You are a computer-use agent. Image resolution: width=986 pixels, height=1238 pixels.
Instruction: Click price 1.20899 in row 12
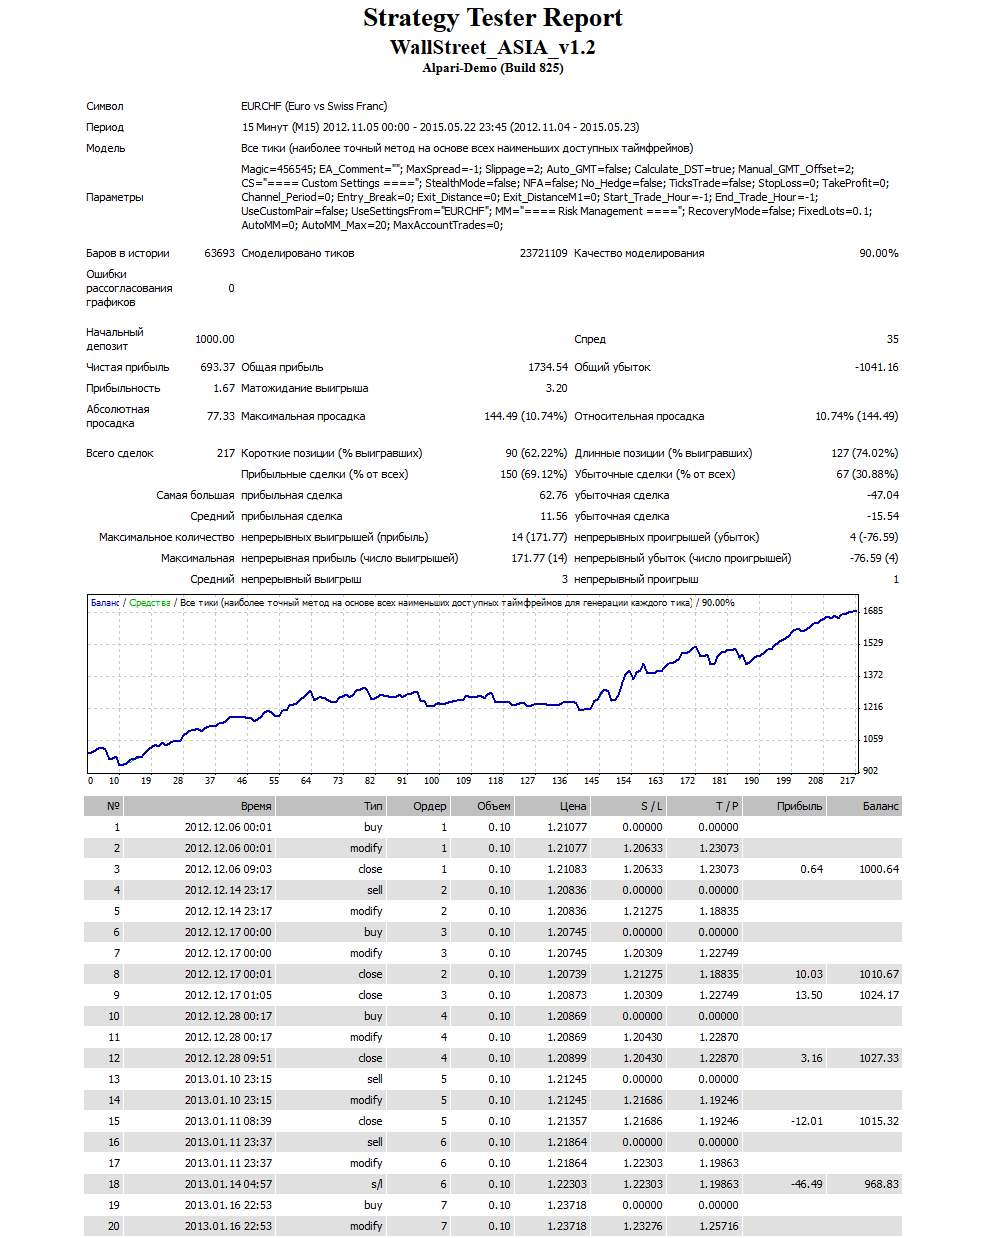[567, 1058]
